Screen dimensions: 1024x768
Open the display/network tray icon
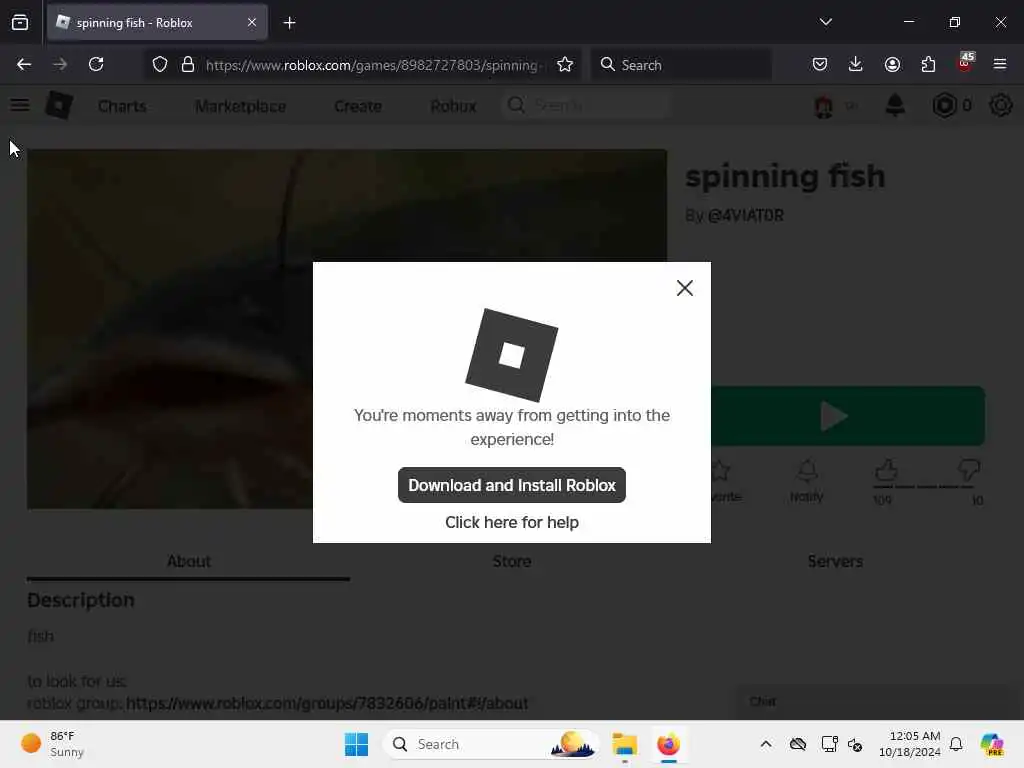pos(829,744)
